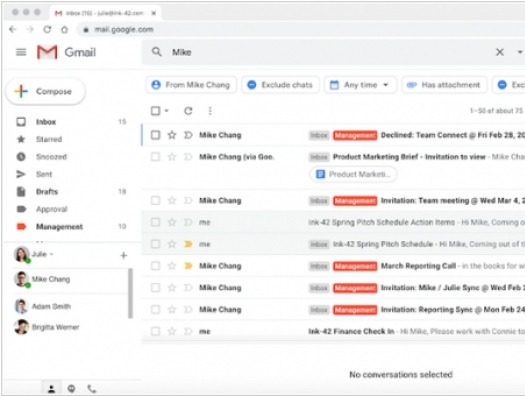The image size is (525, 396).
Task: Open select-all dropdown arrow
Action: 166,111
